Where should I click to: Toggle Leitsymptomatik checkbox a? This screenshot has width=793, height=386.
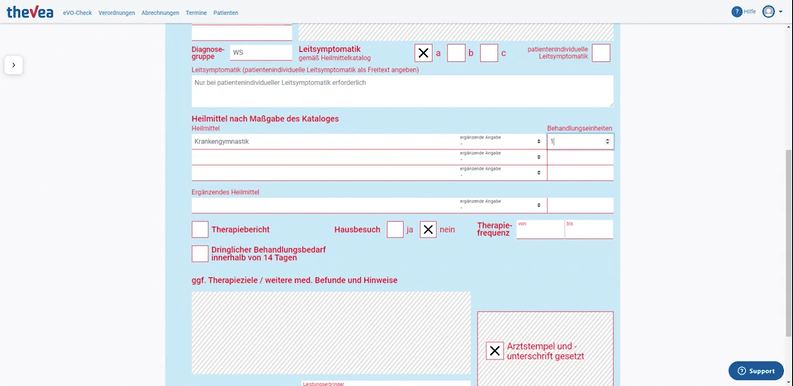[x=423, y=53]
